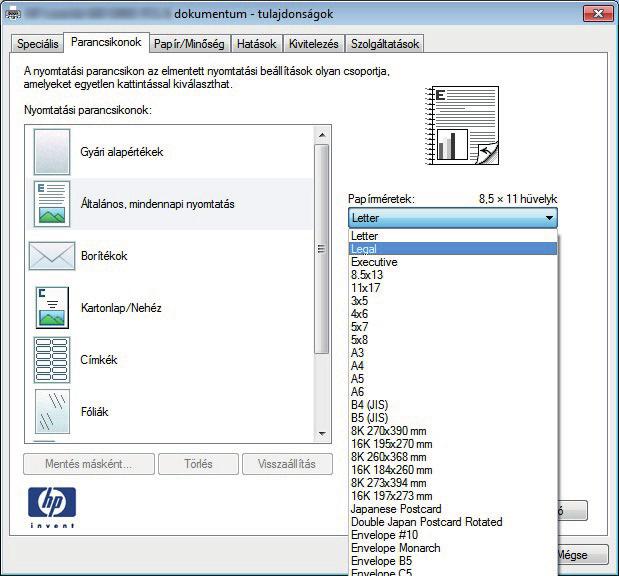The height and width of the screenshot is (576, 619).
Task: Pick 16K 197x273 mm size
Action: pyautogui.click(x=452, y=496)
